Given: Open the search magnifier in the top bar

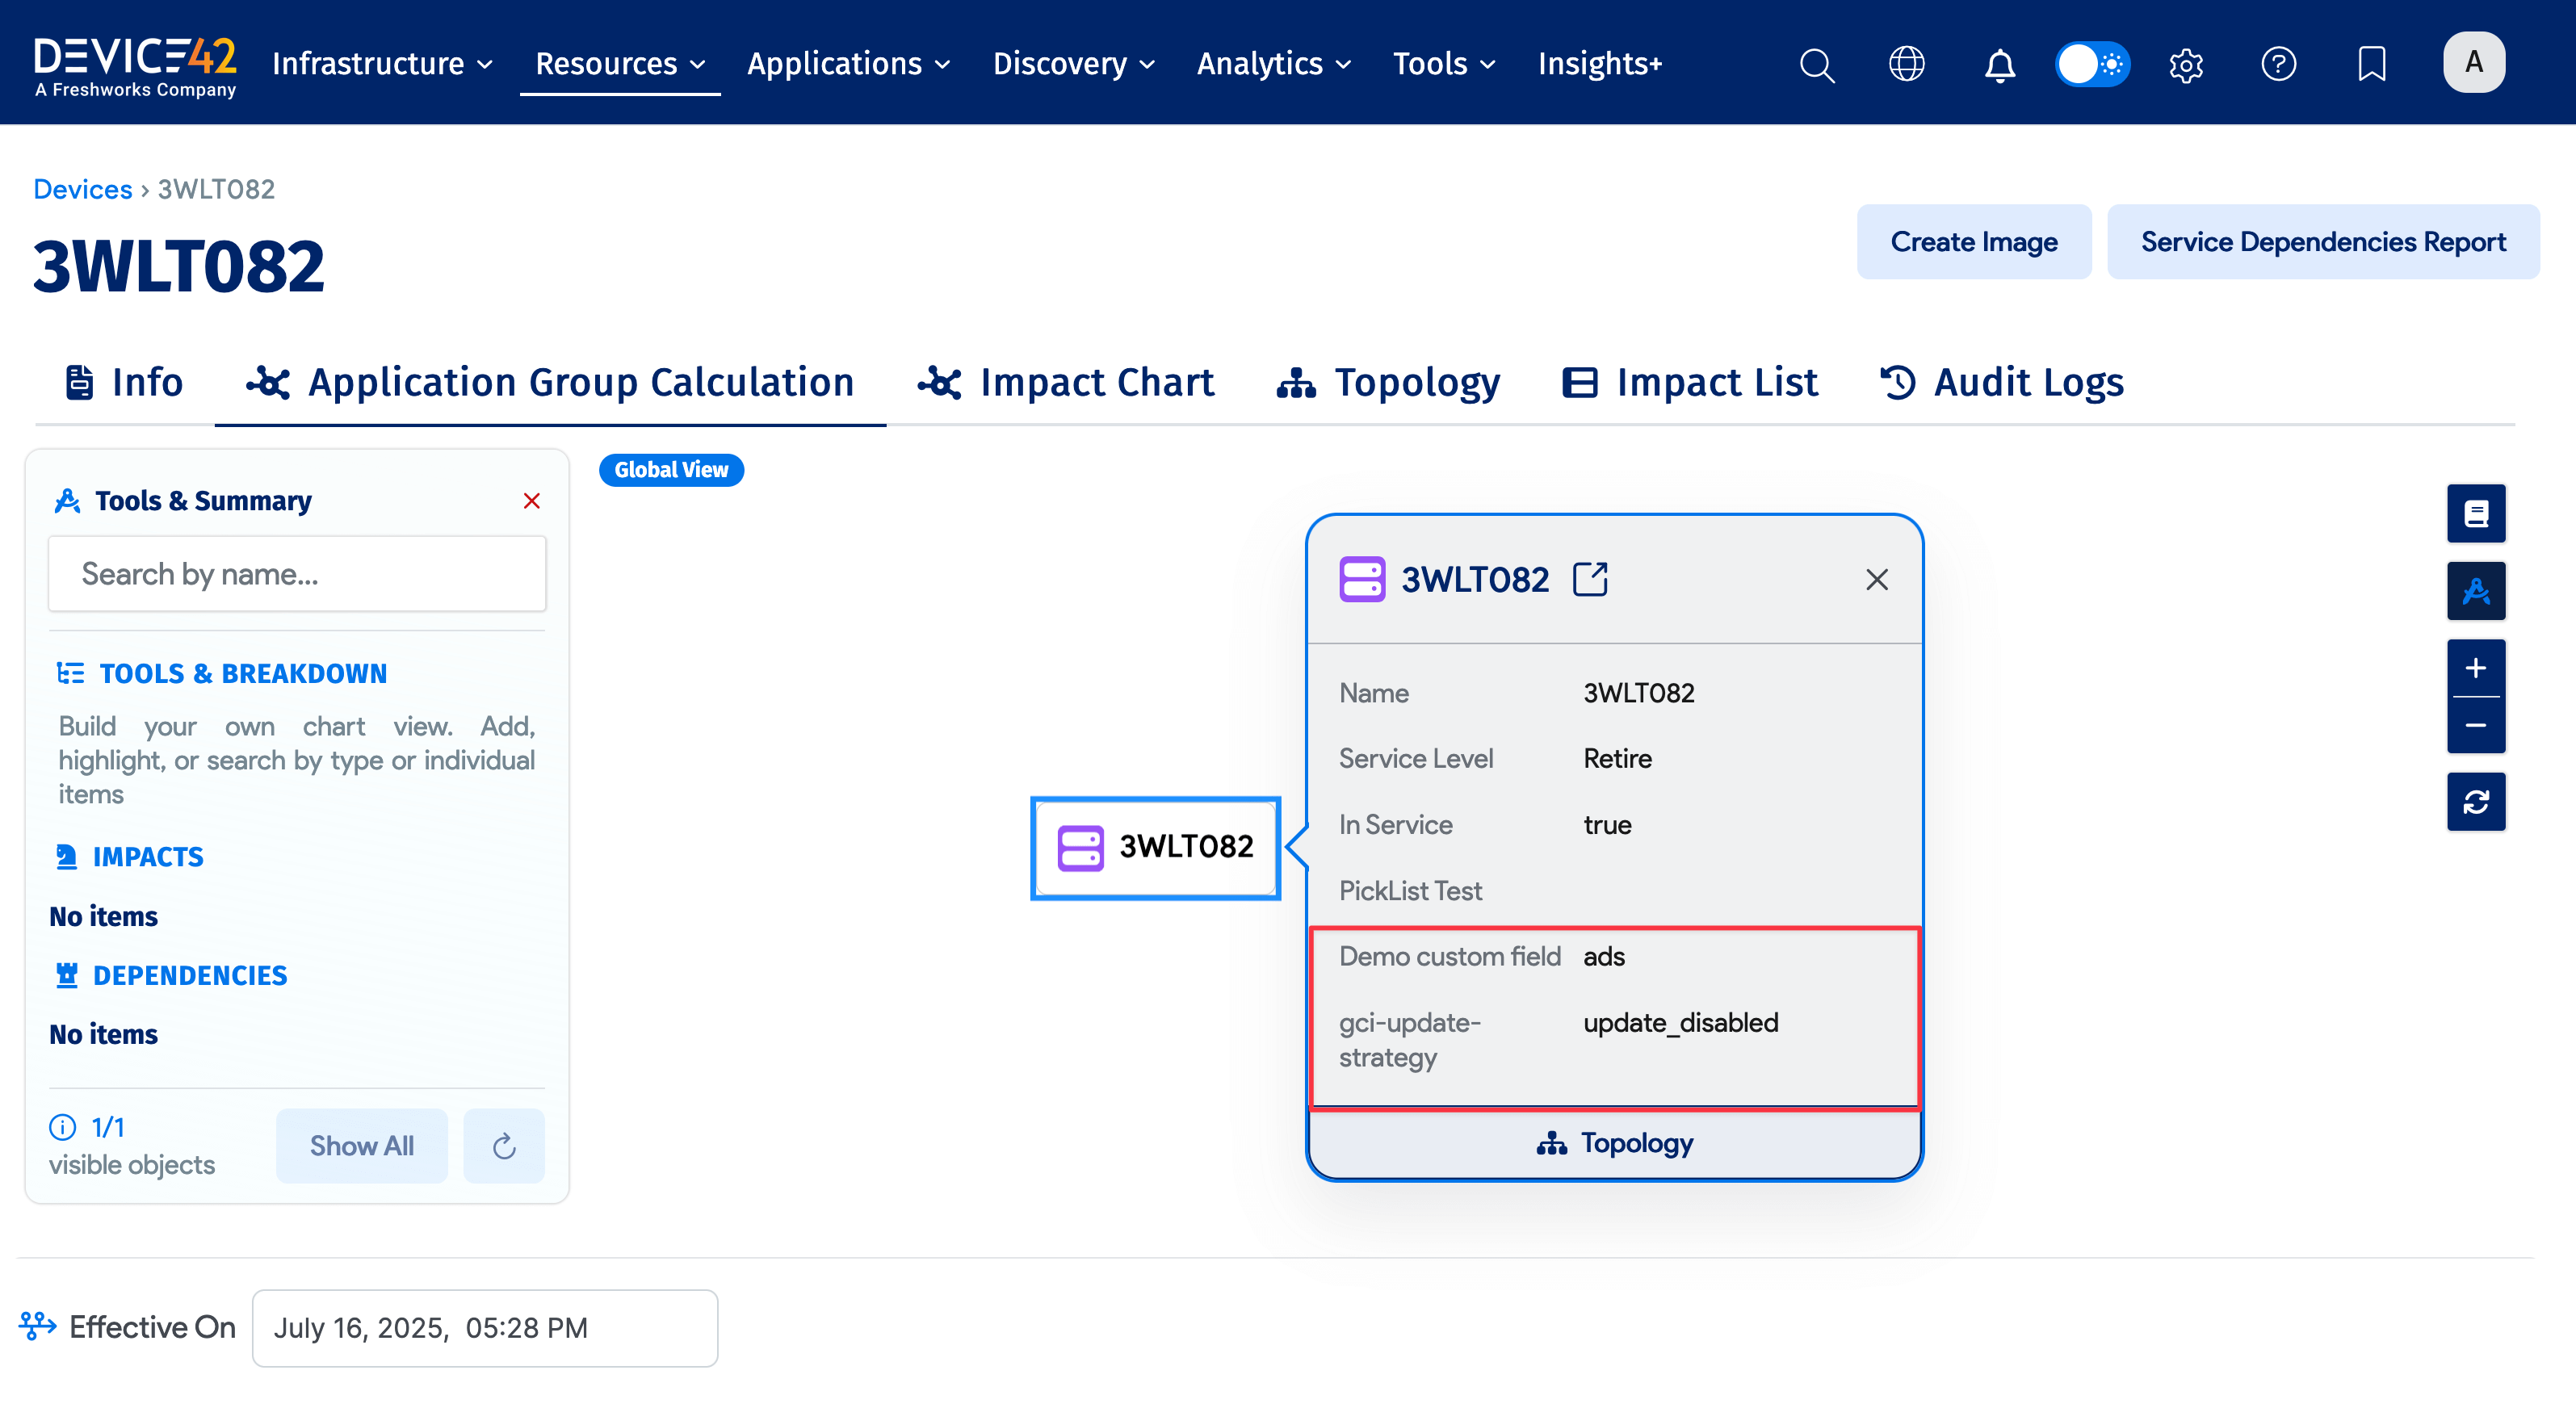Looking at the screenshot, I should click(x=1816, y=65).
